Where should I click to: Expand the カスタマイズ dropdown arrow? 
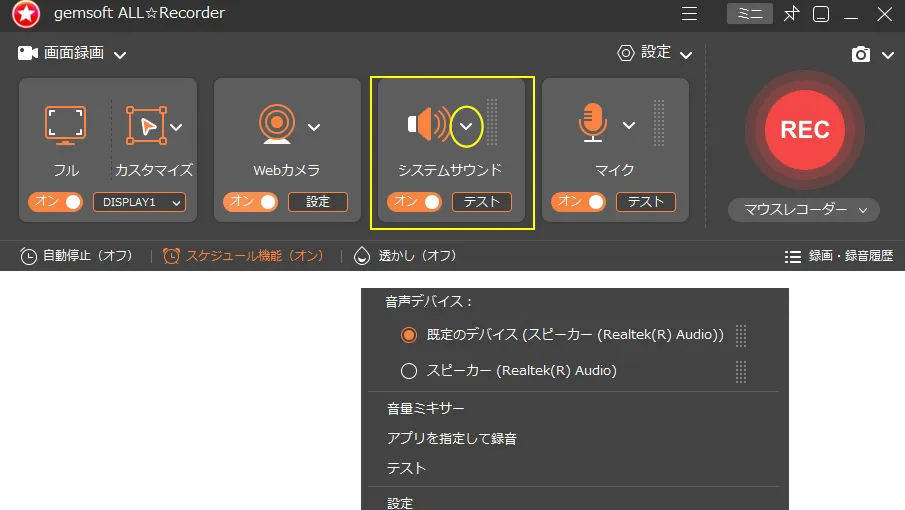click(177, 127)
